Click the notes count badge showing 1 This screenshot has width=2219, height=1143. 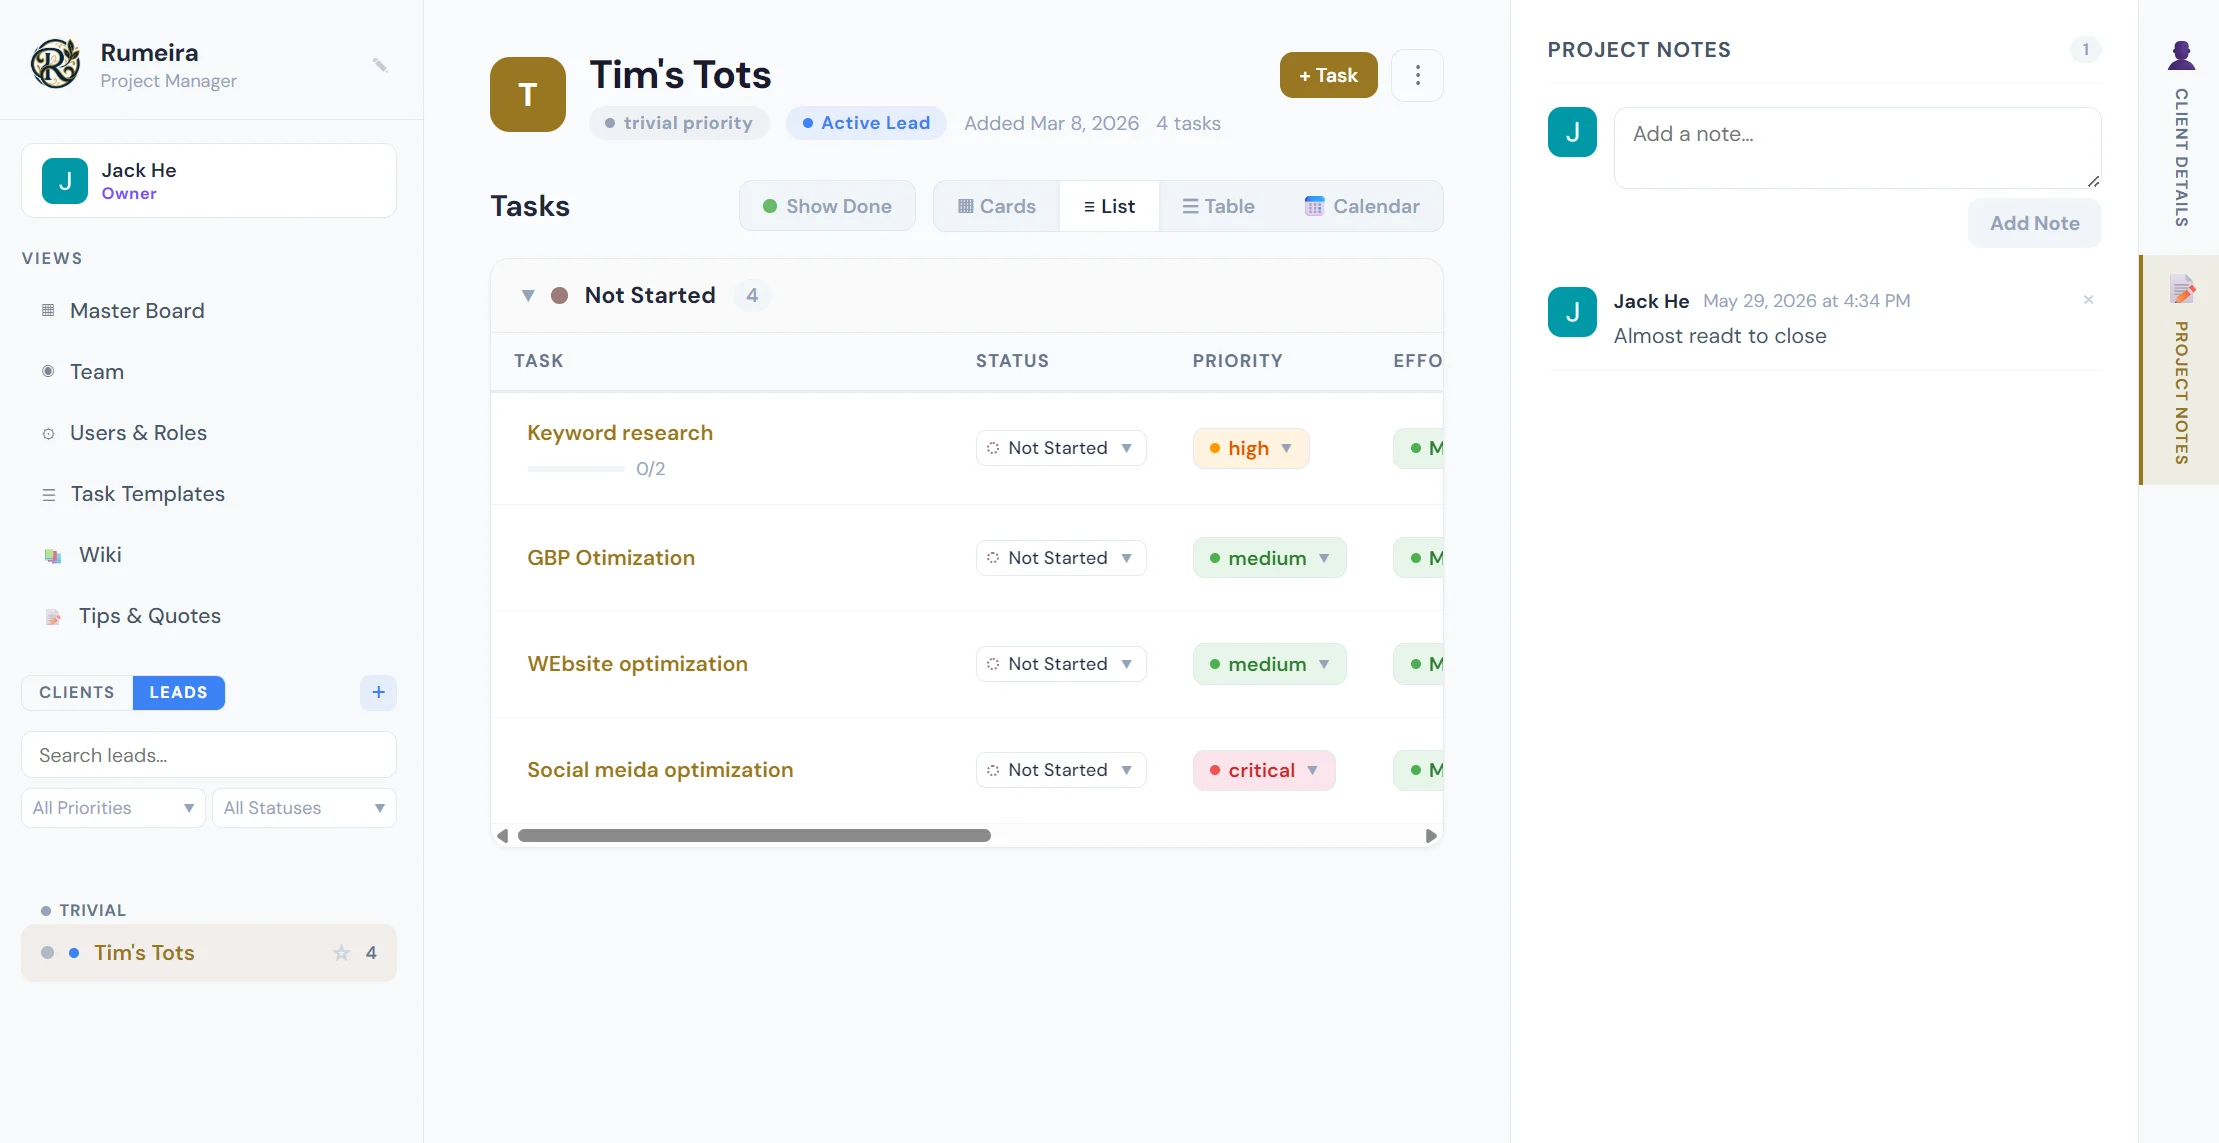coord(2085,49)
